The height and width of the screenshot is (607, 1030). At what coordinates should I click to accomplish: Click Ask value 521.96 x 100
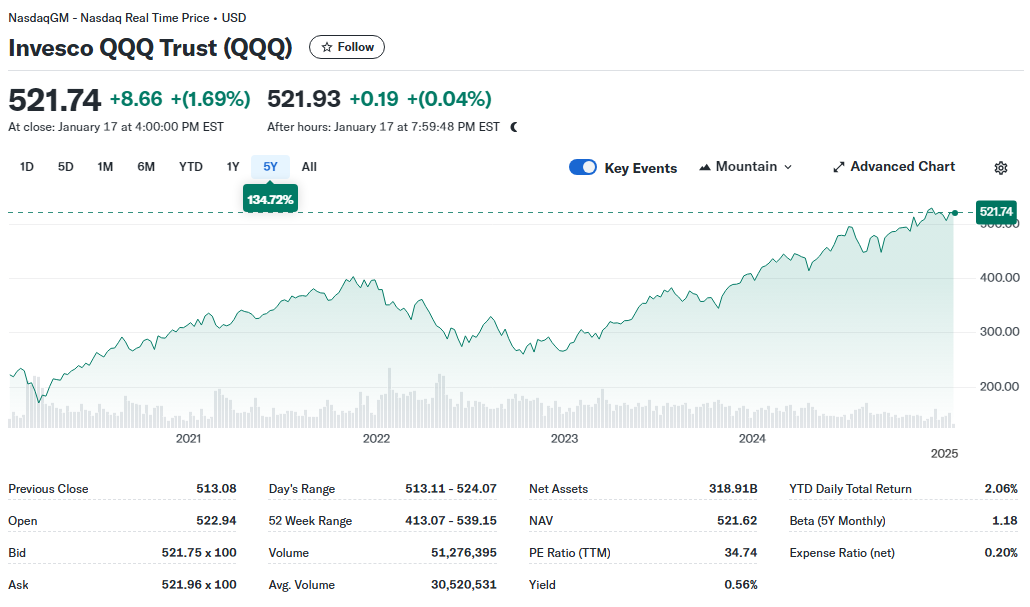coord(199,585)
